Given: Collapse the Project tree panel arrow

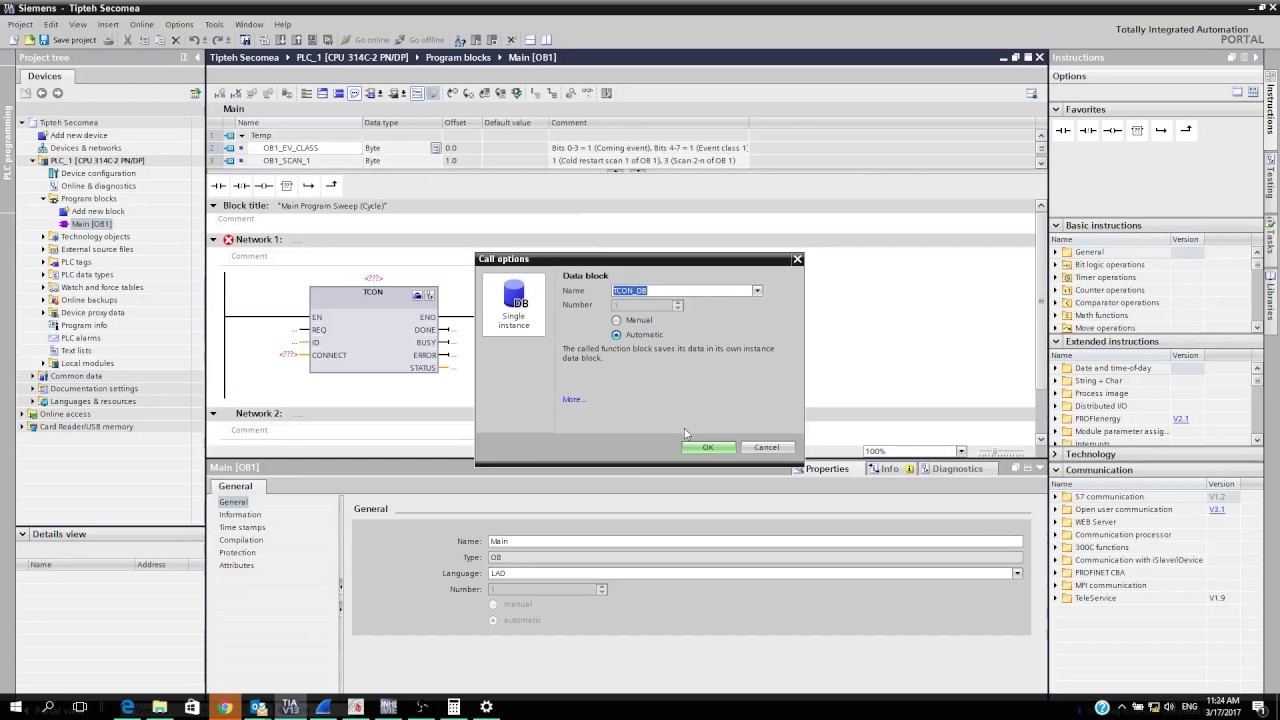Looking at the screenshot, I should pyautogui.click(x=197, y=57).
